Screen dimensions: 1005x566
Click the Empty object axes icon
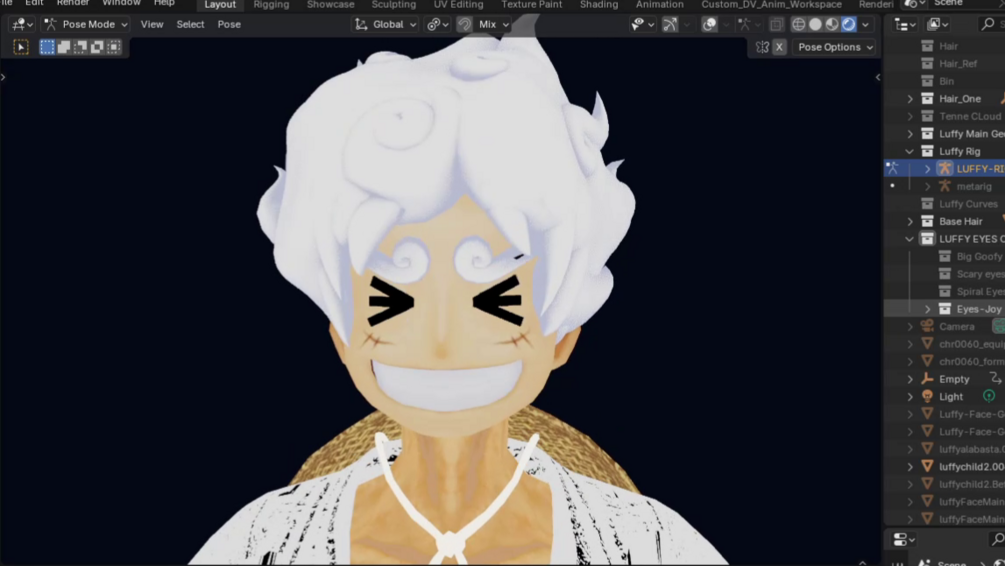(927, 379)
